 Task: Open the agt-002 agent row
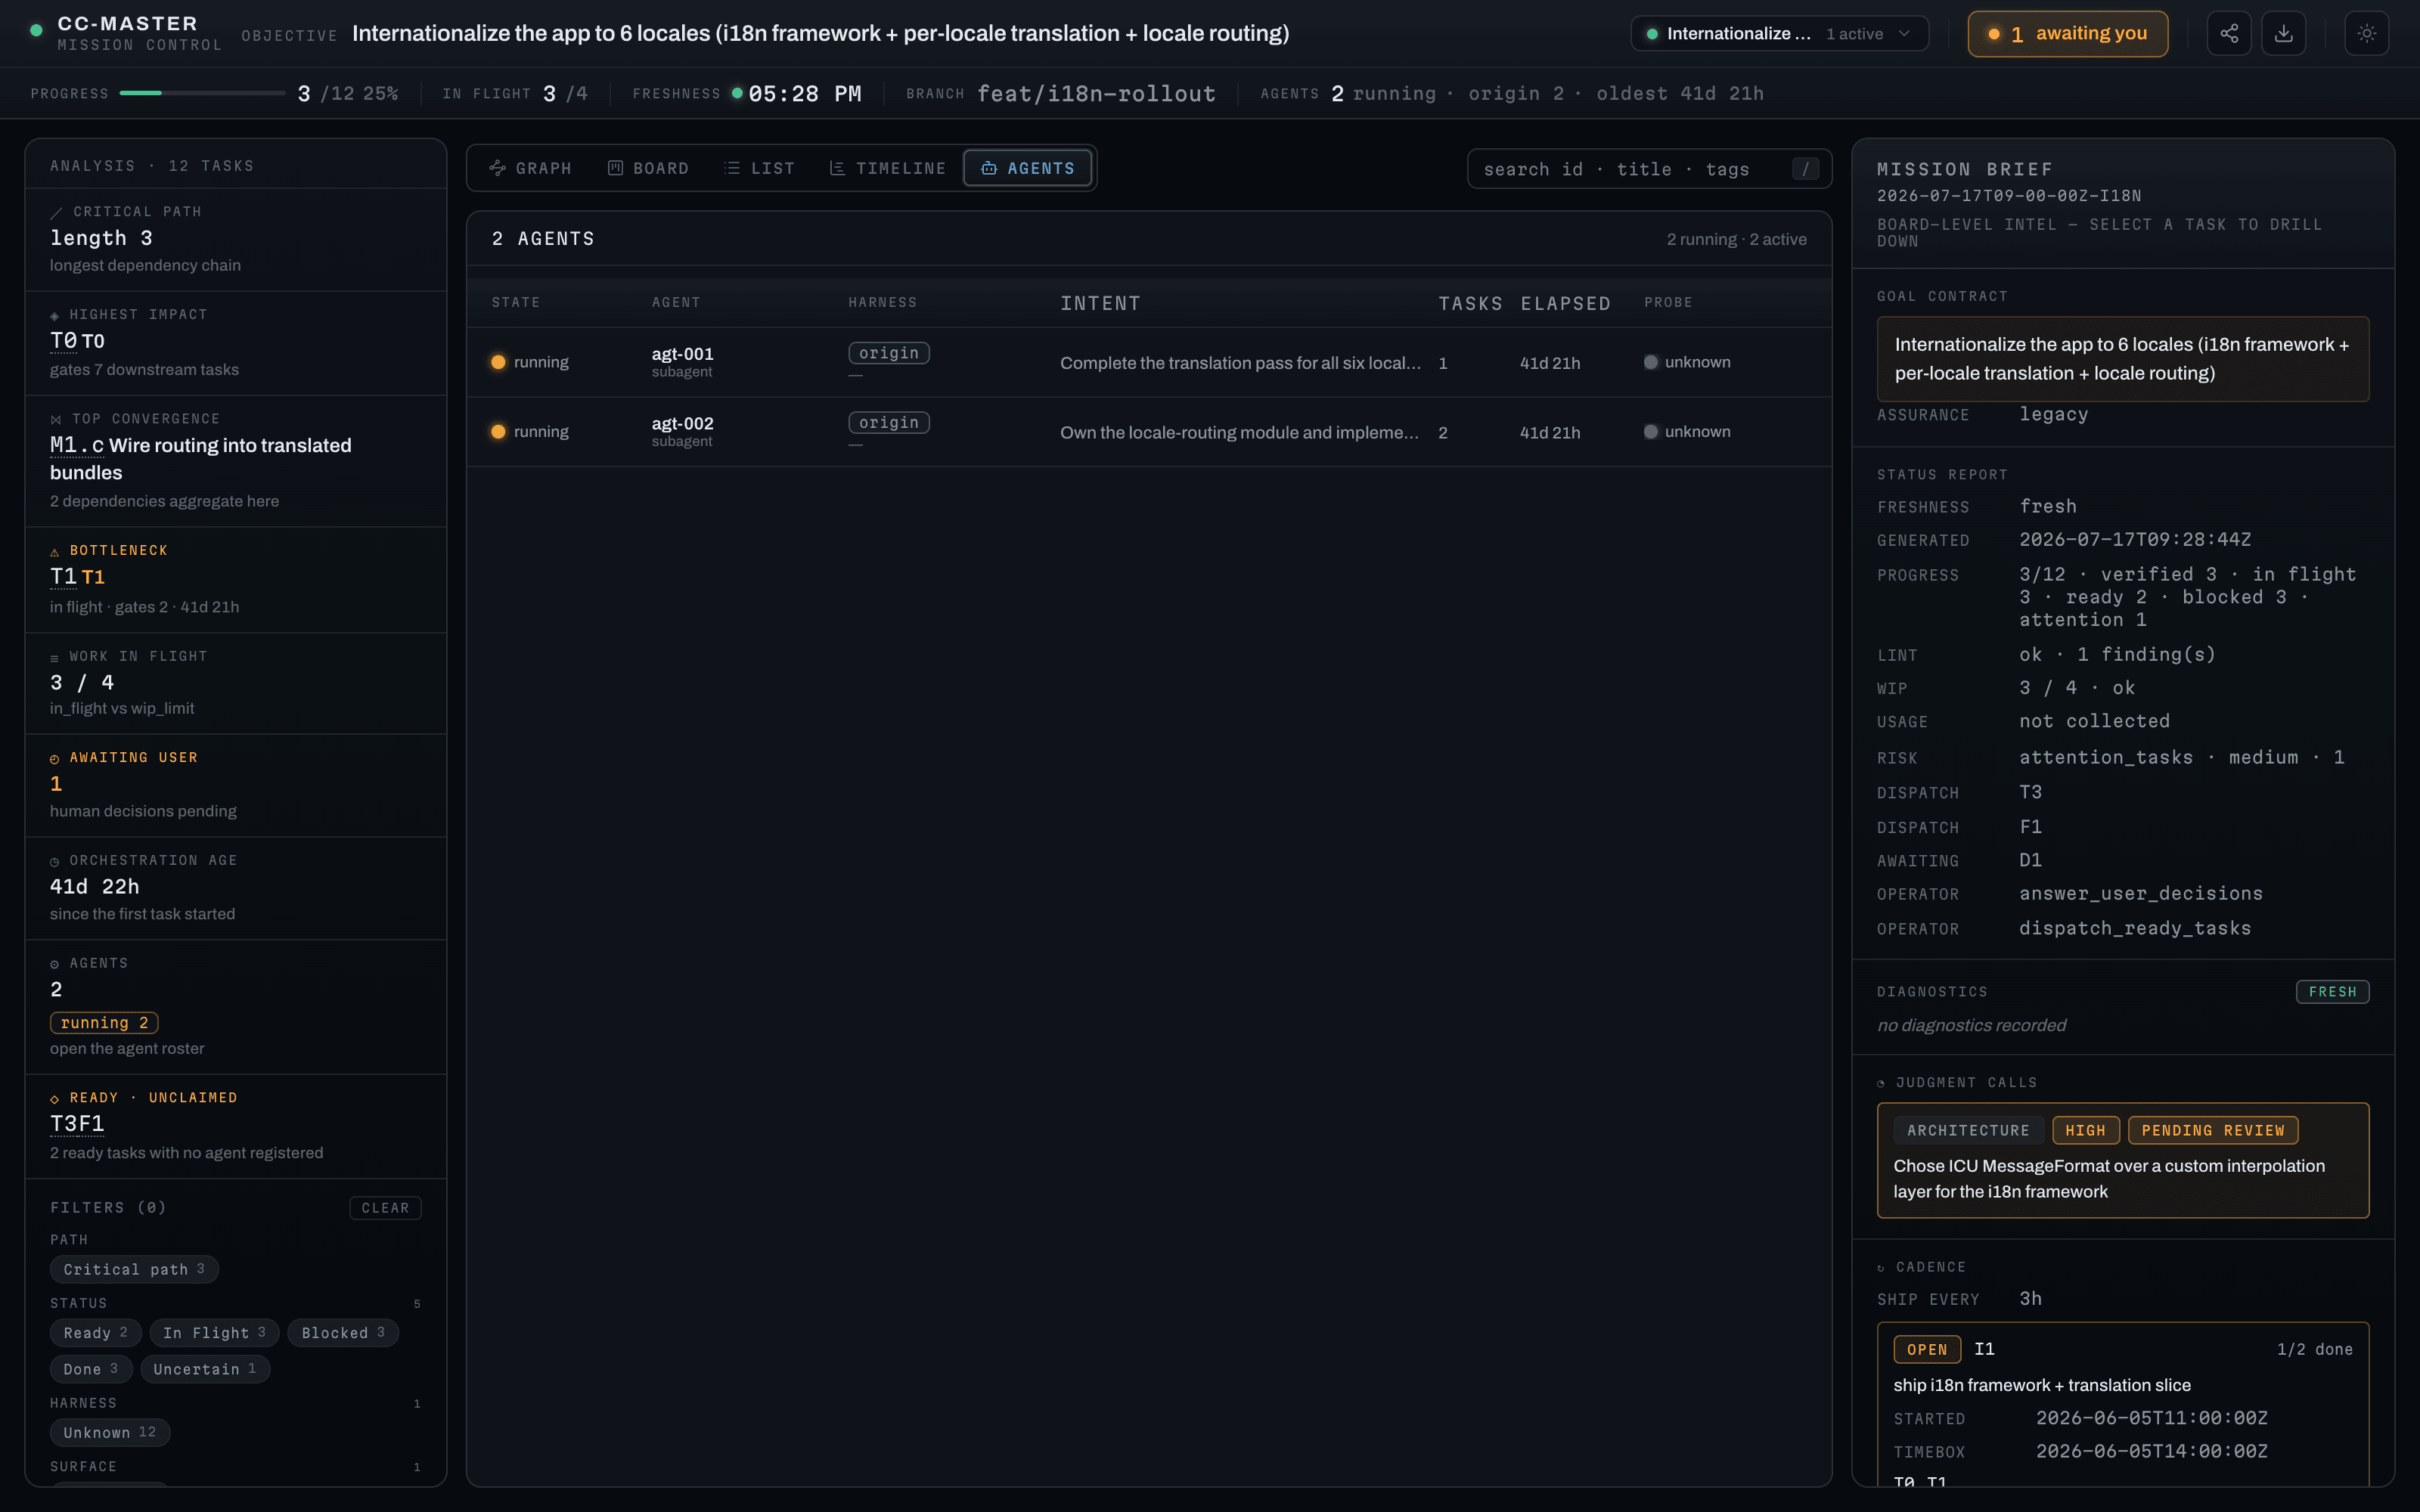point(1149,432)
